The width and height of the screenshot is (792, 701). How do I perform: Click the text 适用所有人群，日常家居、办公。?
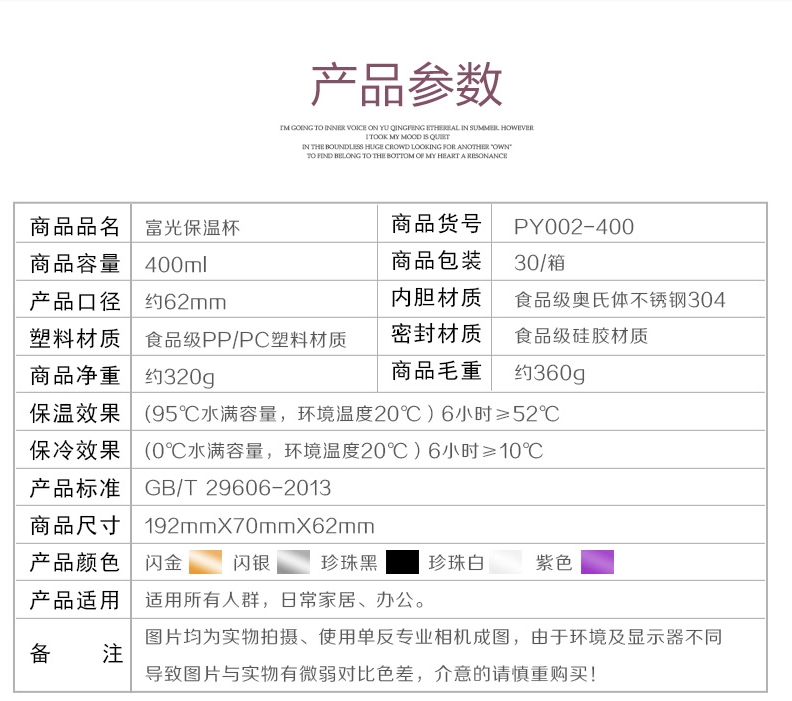coord(286,600)
